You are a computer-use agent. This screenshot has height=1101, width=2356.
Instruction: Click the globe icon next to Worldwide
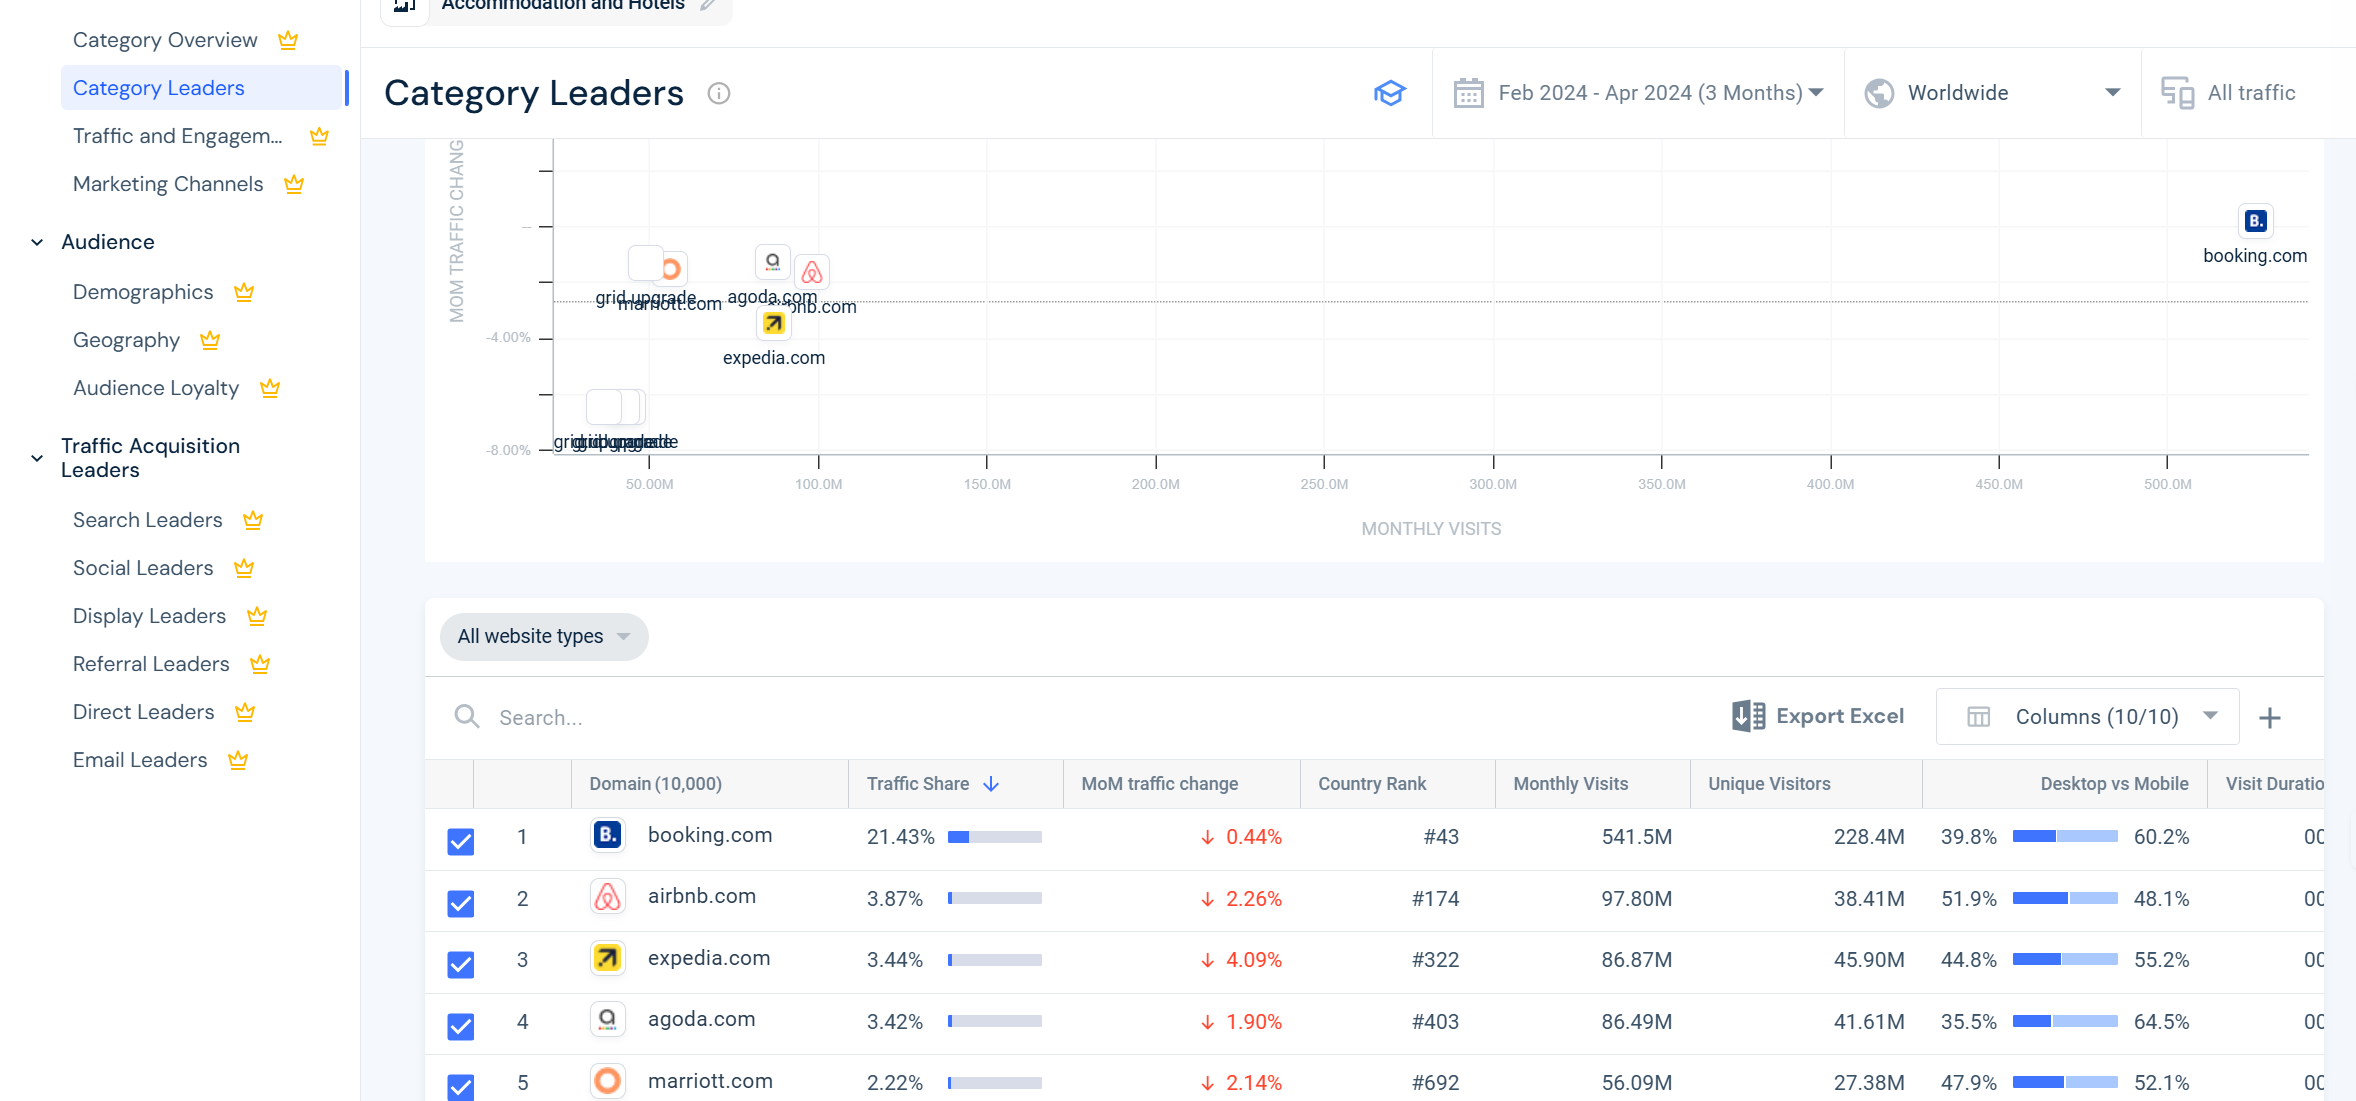tap(1879, 93)
